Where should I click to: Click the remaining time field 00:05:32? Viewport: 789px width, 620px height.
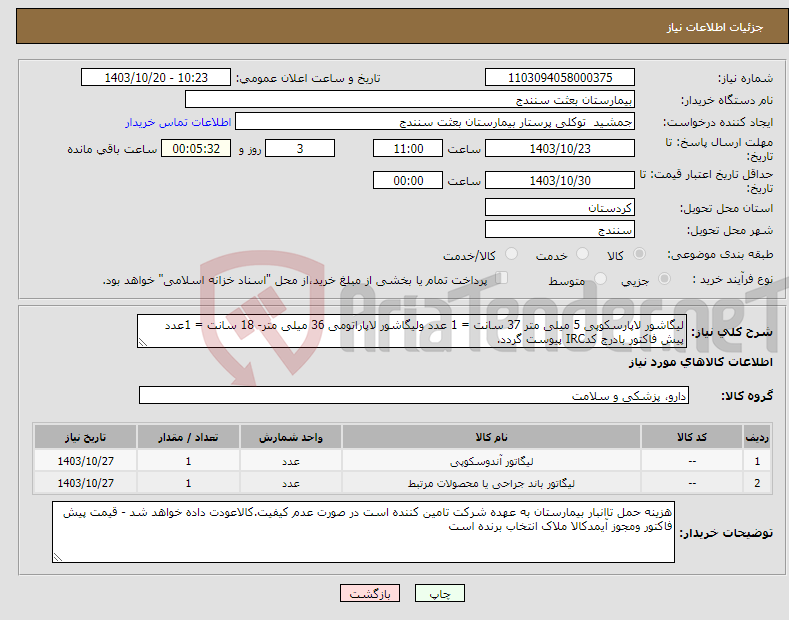click(x=196, y=148)
